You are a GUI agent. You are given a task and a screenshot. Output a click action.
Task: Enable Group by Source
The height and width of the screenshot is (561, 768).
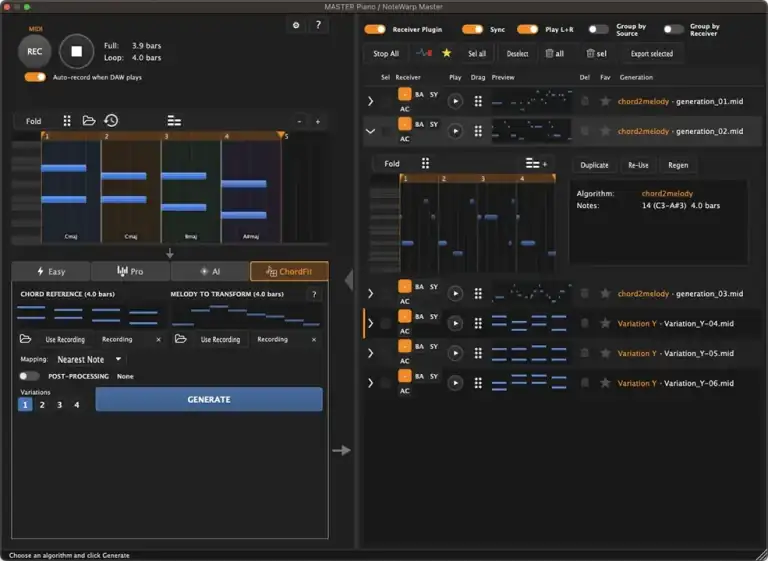click(598, 29)
